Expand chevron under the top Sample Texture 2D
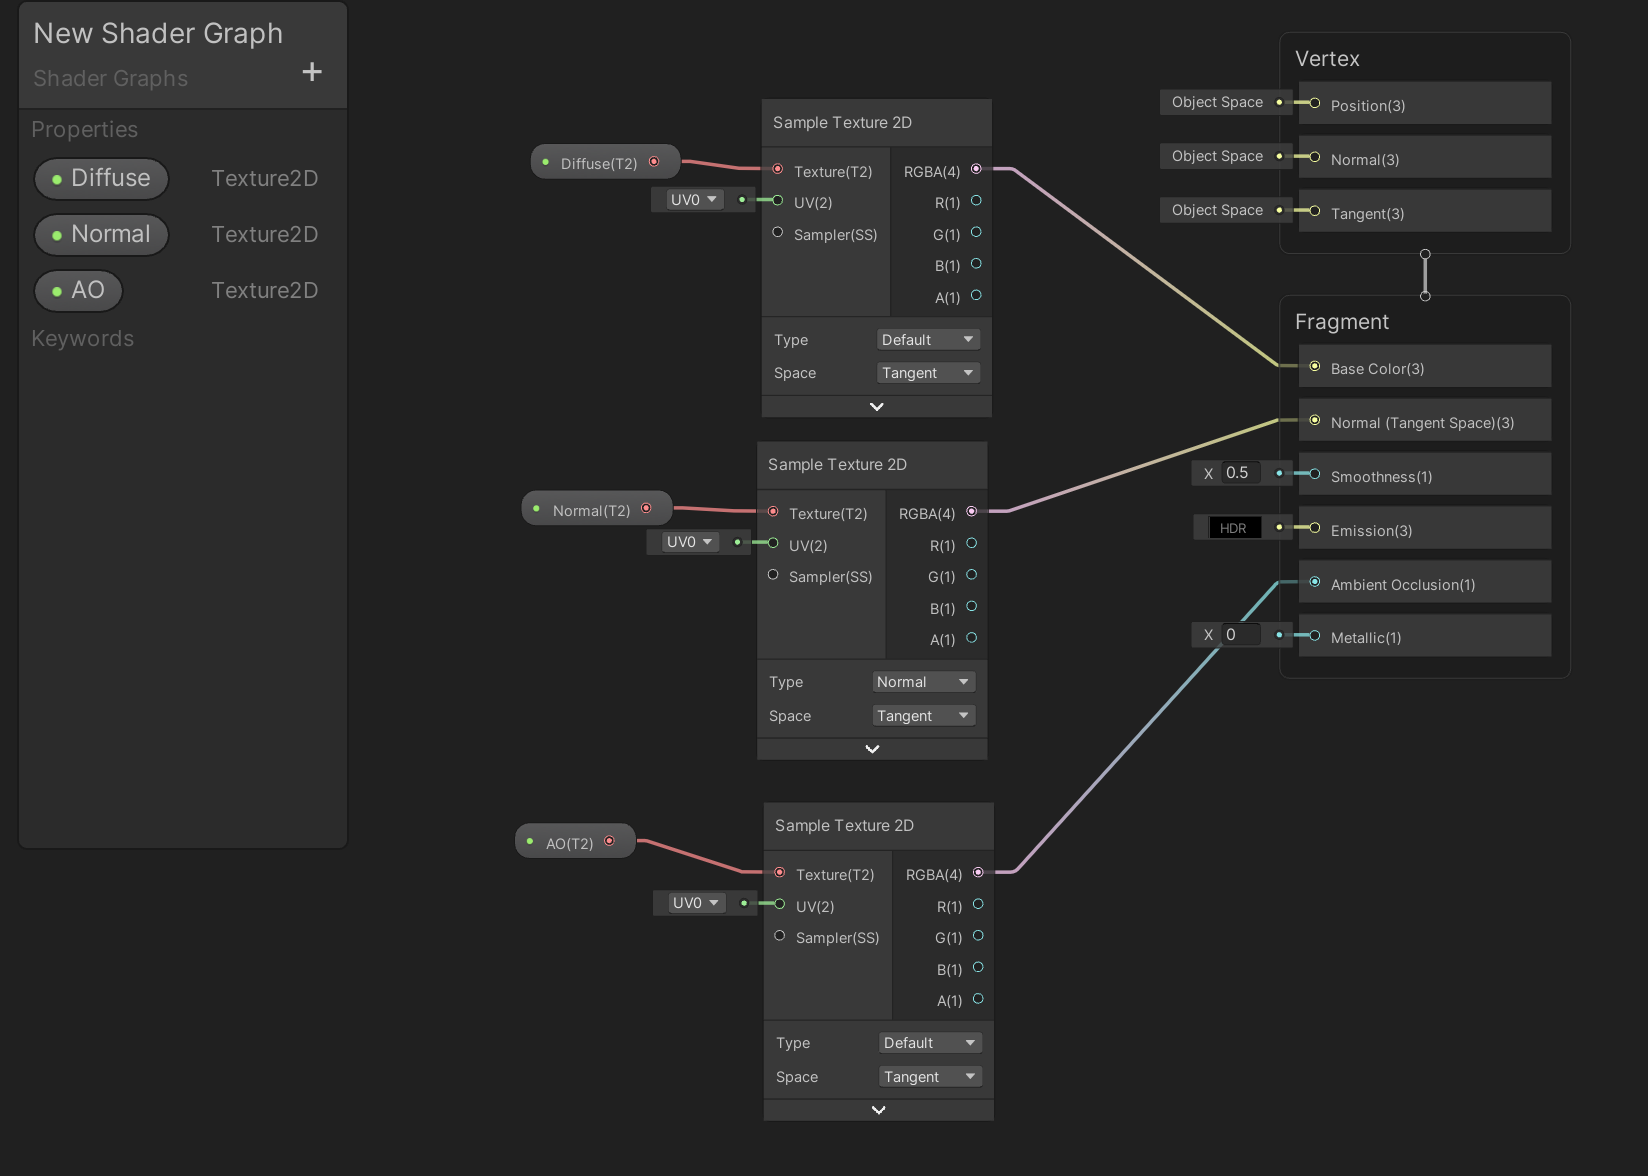 876,407
